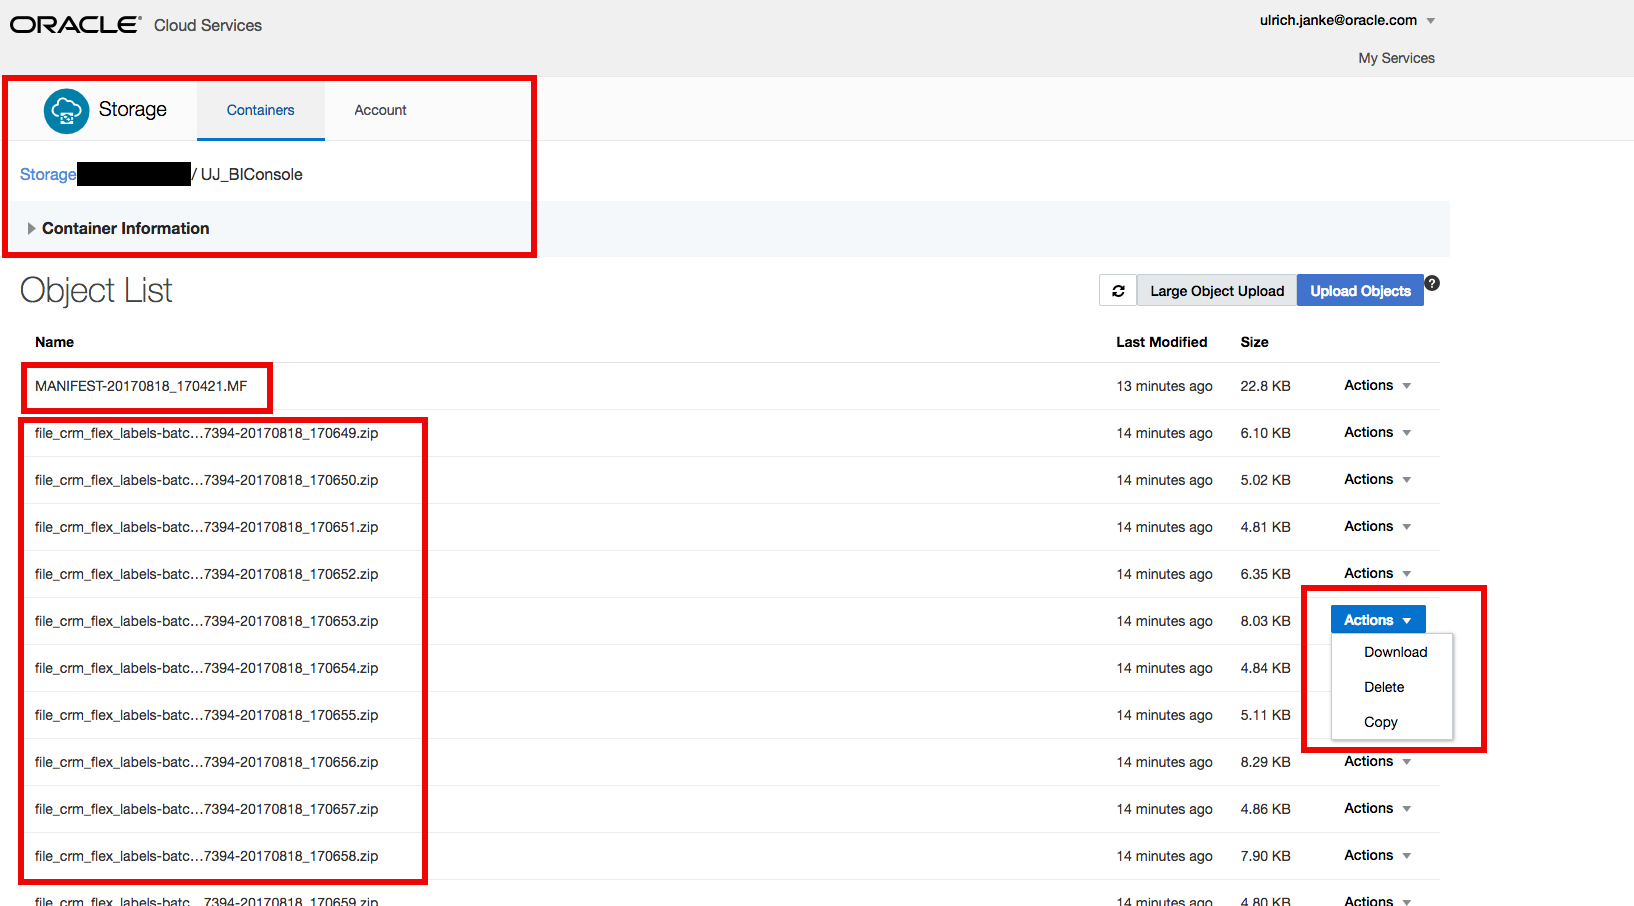Click the 6.10 KB size value
The width and height of the screenshot is (1634, 906).
coord(1265,433)
